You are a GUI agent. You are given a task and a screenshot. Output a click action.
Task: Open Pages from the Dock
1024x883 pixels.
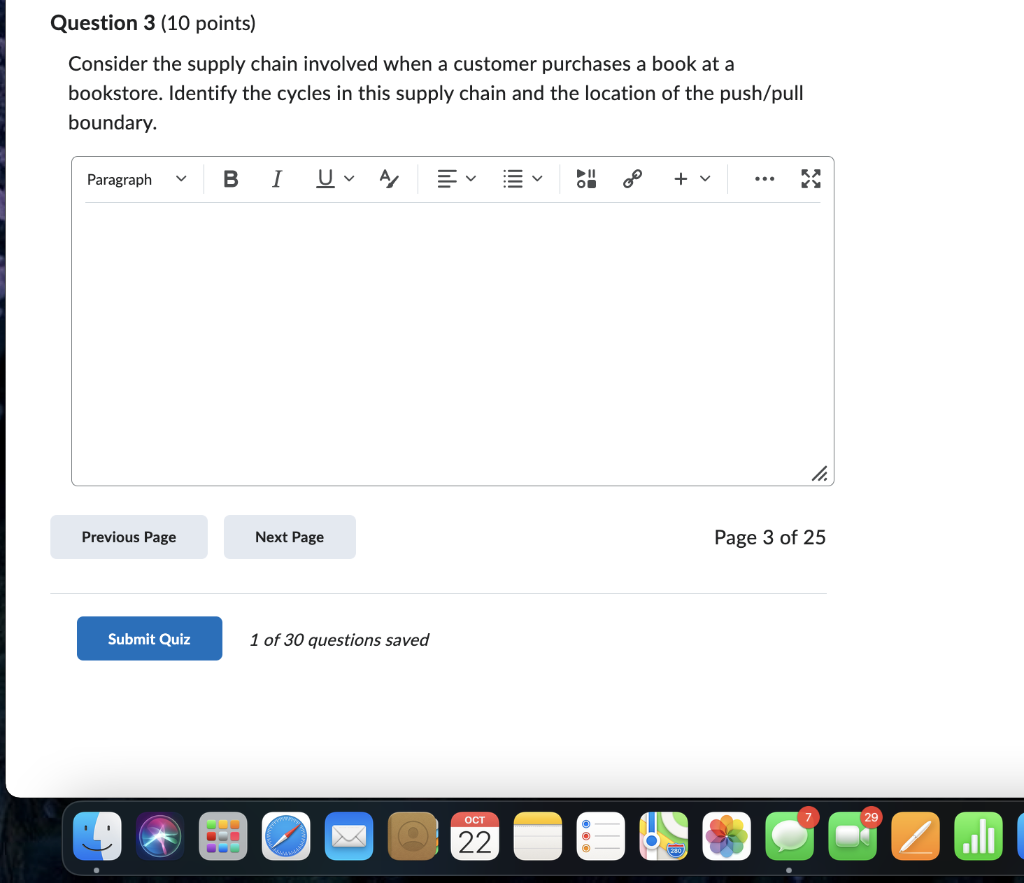916,837
